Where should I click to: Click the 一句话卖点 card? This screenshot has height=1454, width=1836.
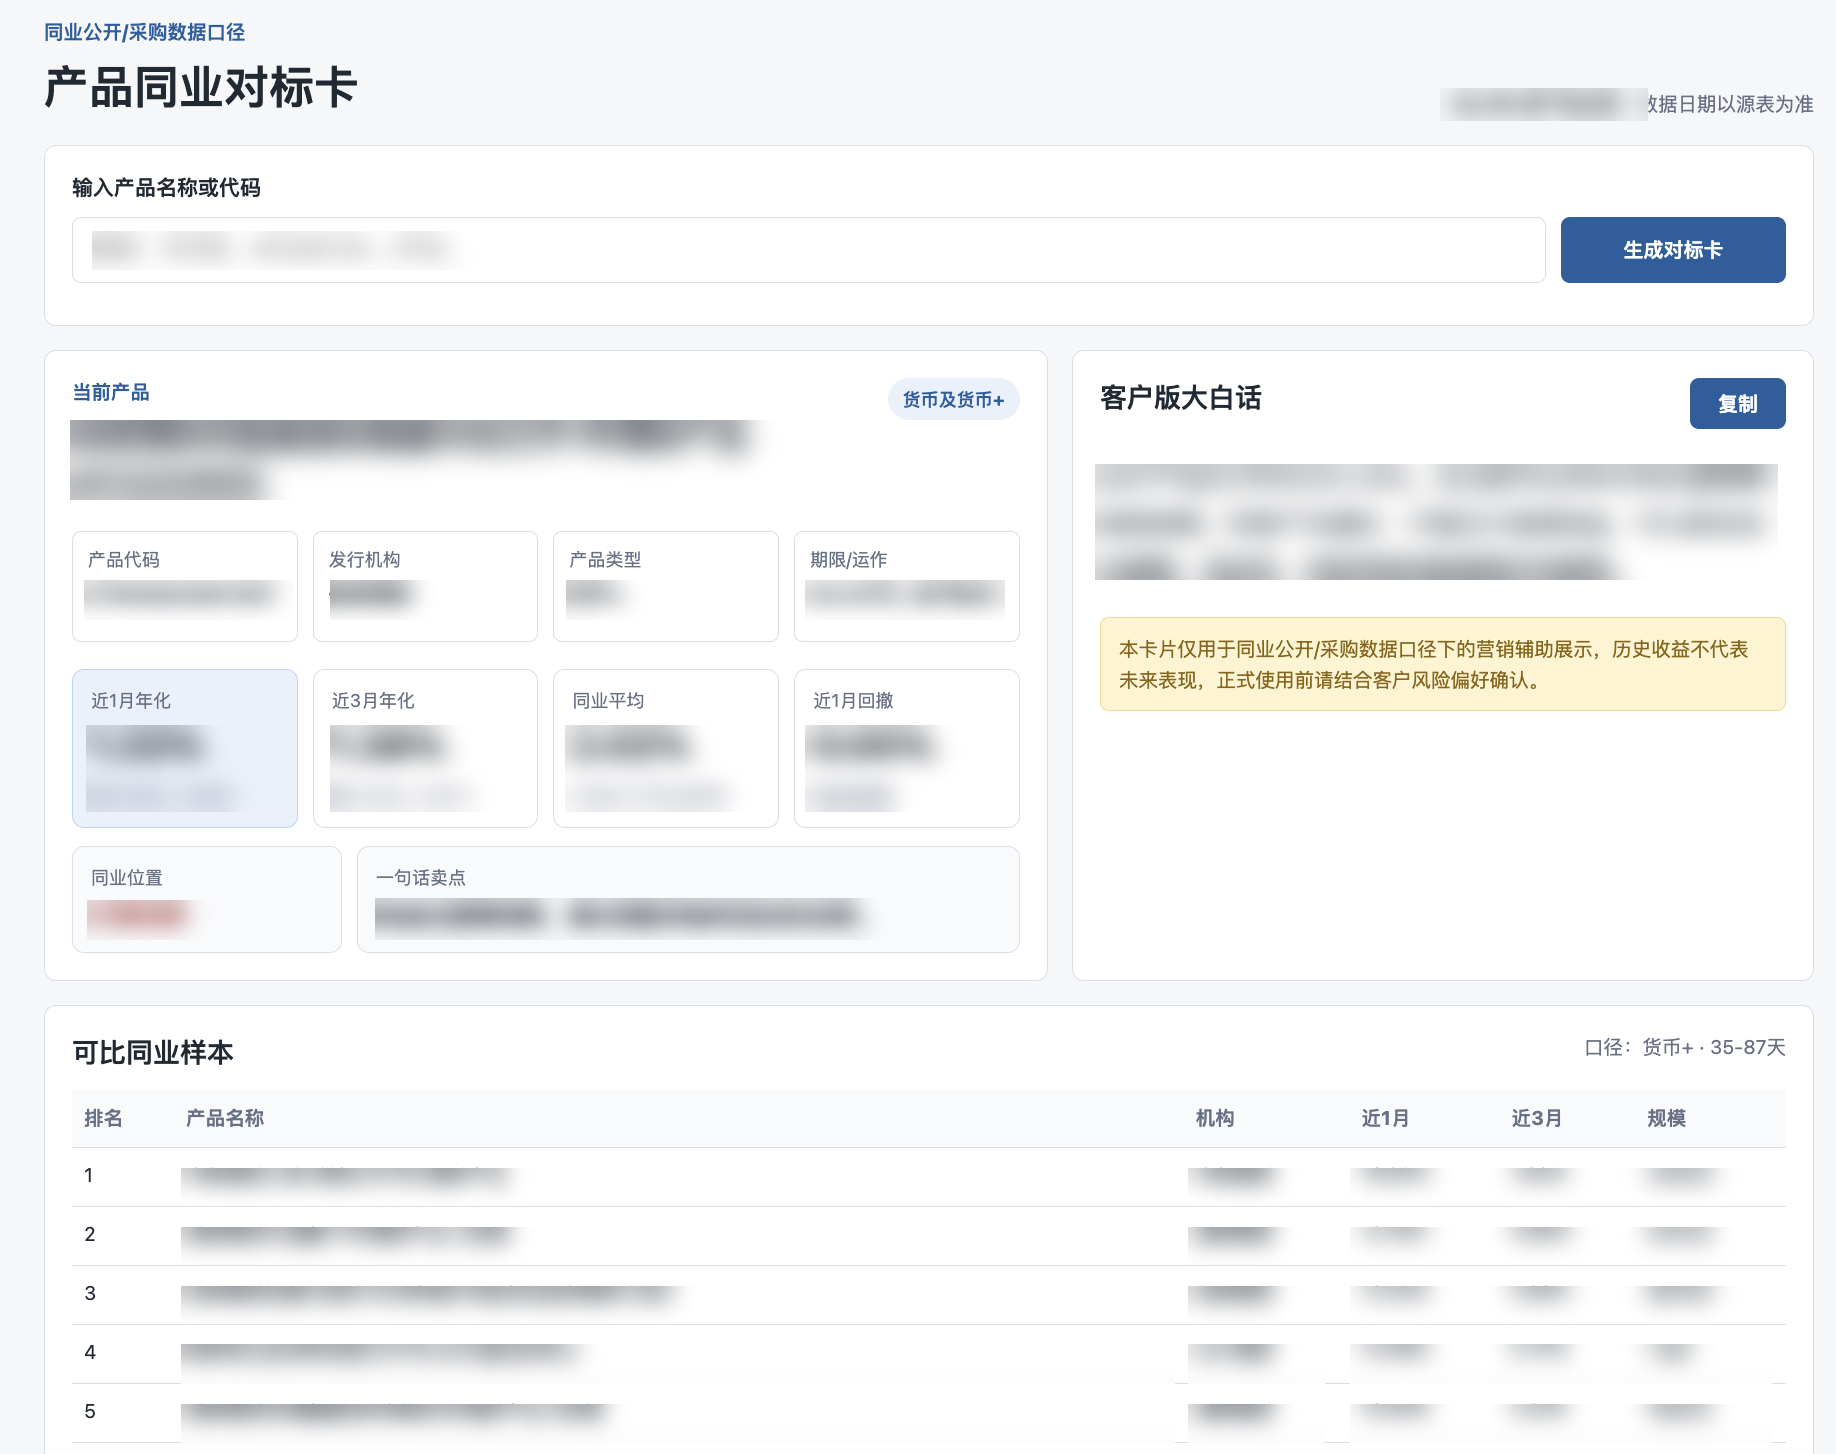(x=688, y=899)
